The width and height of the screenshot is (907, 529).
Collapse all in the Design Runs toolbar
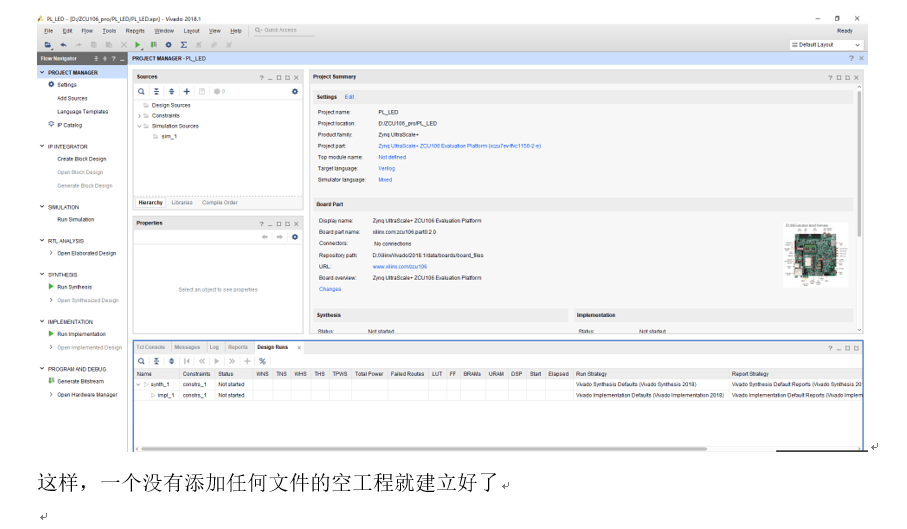pyautogui.click(x=156, y=361)
